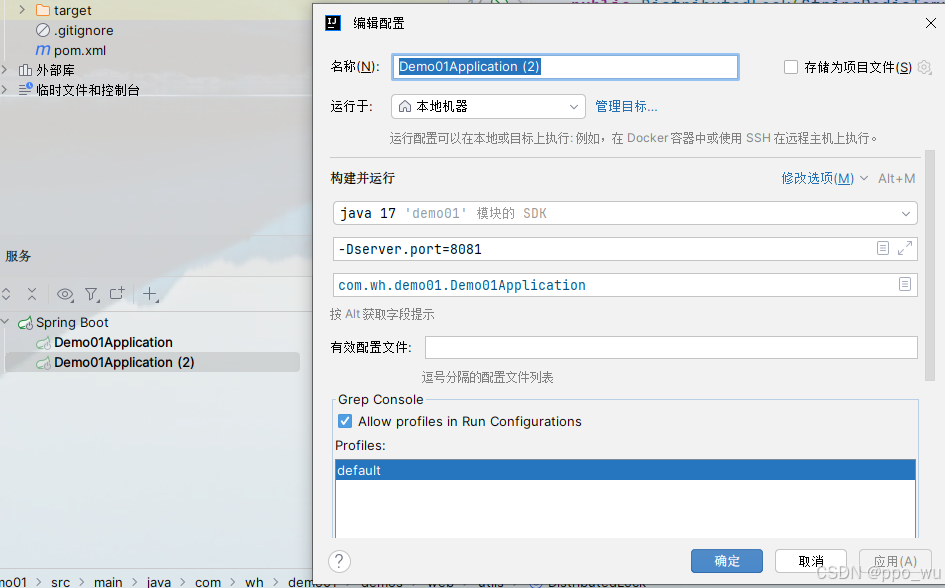Click collapse all in Services toolbar
This screenshot has height=588, width=945.
click(x=32, y=294)
